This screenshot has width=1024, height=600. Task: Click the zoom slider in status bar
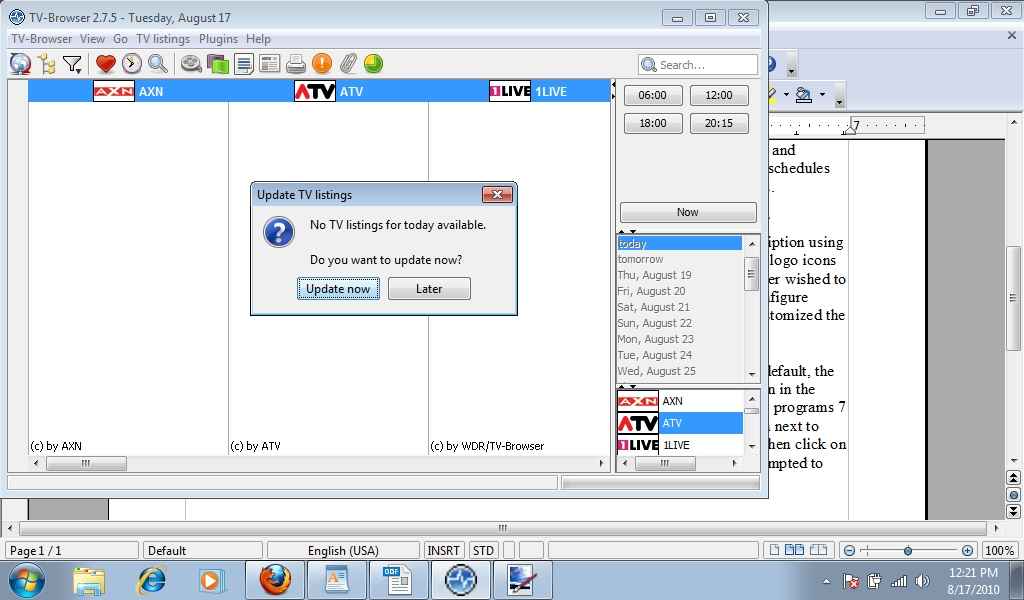[907, 551]
